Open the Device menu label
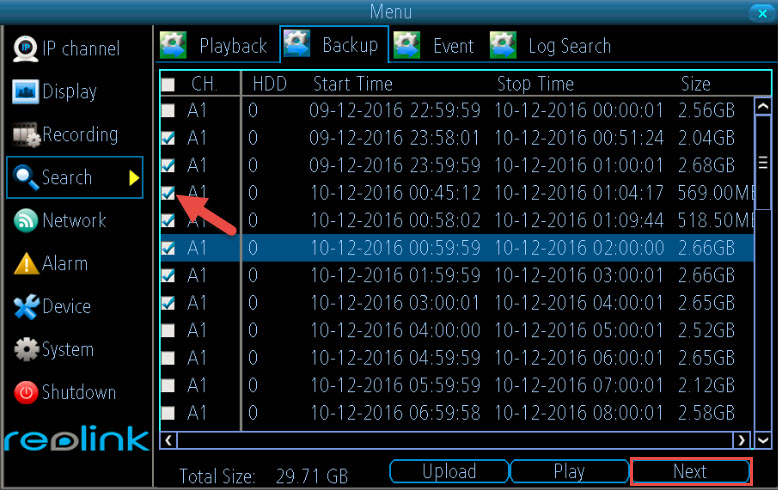This screenshot has width=778, height=490. [x=66, y=306]
